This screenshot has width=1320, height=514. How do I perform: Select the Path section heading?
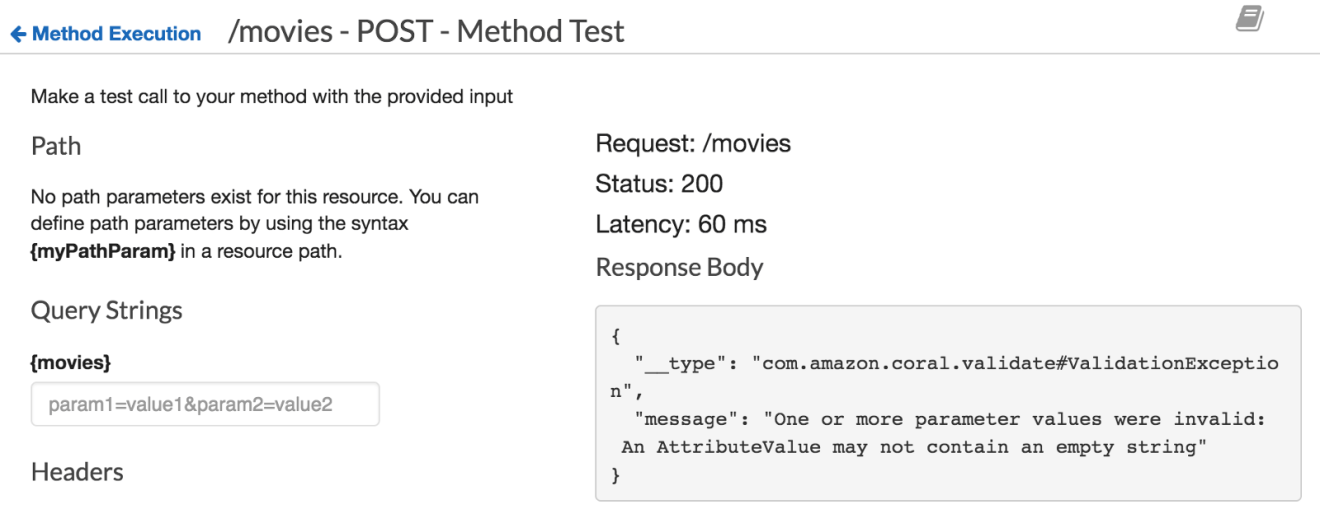click(x=56, y=146)
